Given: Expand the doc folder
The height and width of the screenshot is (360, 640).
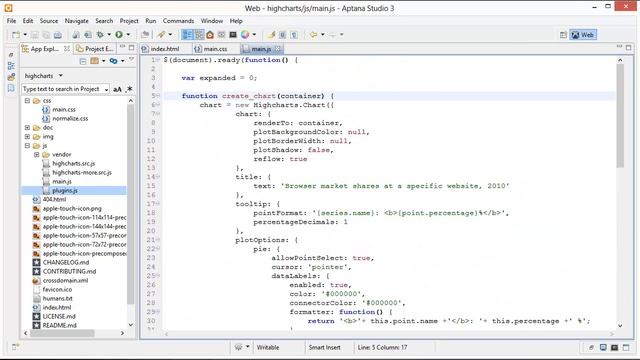Looking at the screenshot, I should click(x=27, y=127).
